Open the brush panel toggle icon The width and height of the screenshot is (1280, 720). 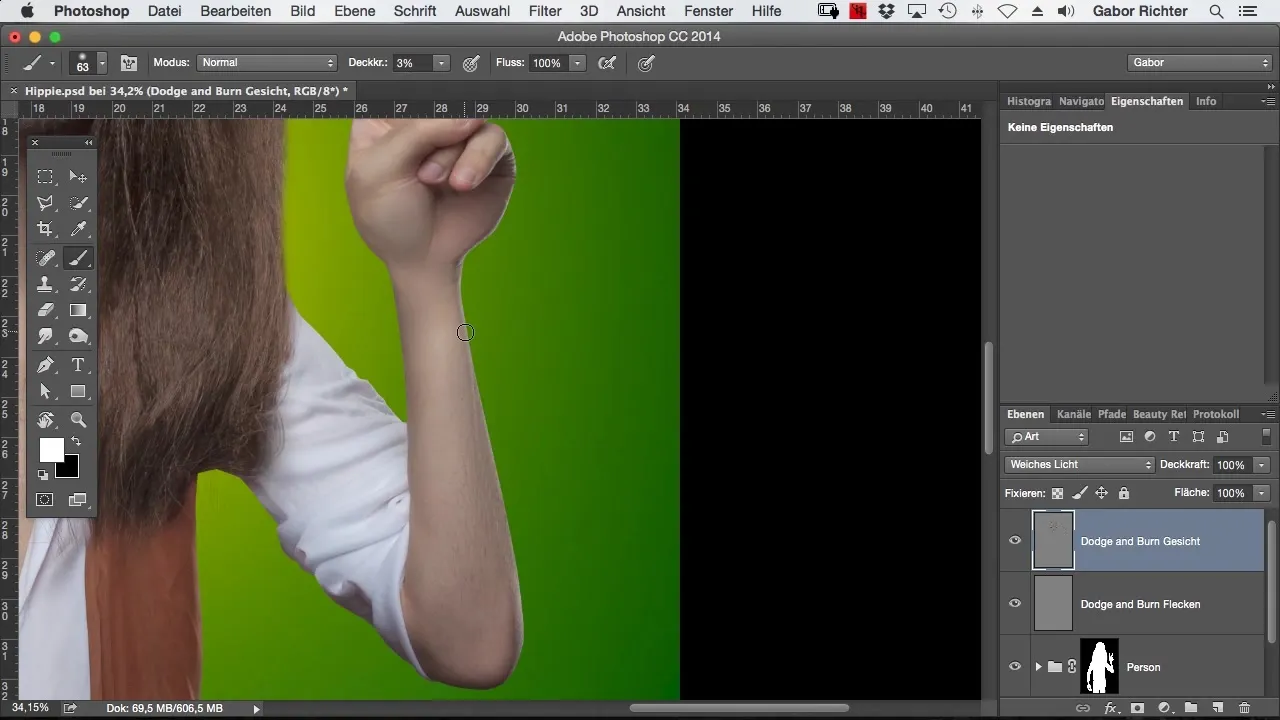129,63
